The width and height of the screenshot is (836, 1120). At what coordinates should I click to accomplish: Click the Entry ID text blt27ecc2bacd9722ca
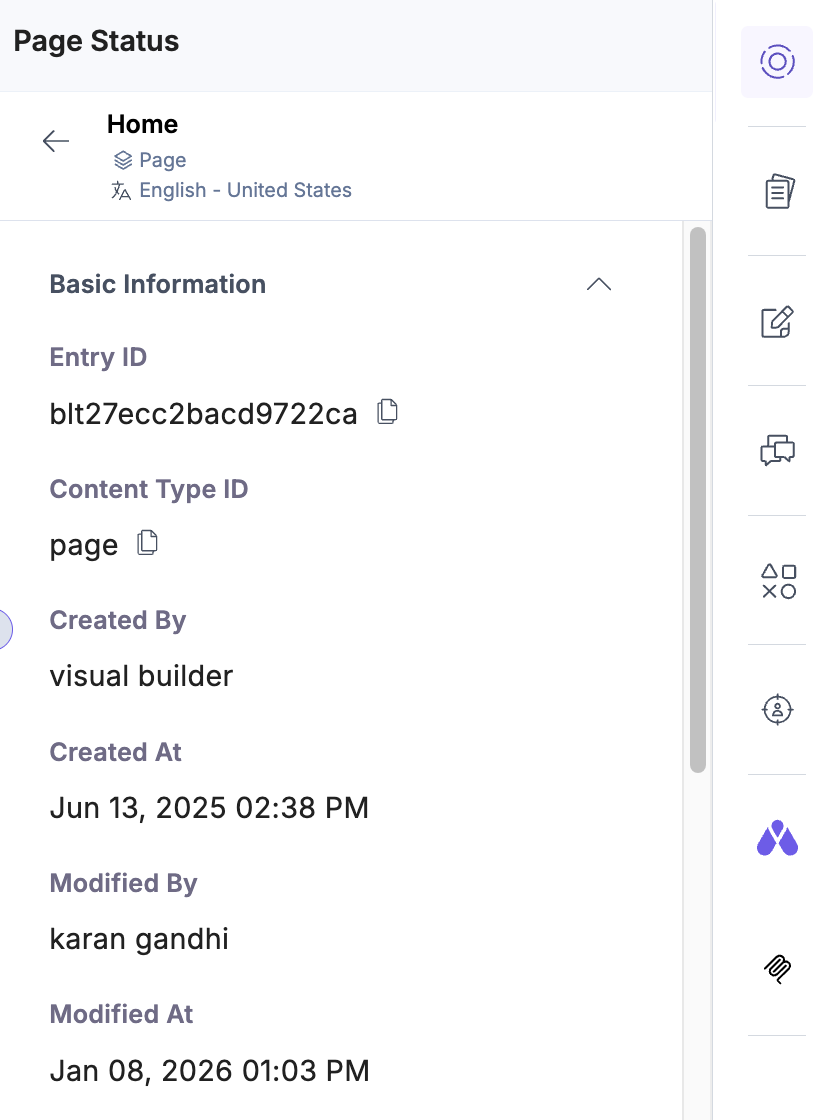click(203, 414)
